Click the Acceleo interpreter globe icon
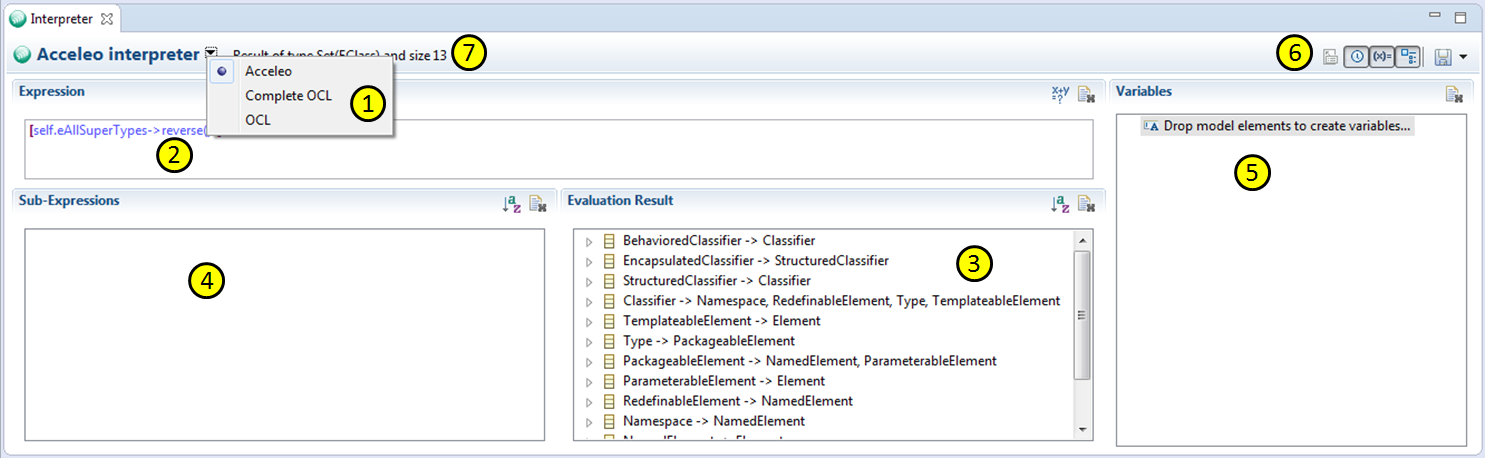The image size is (1485, 458). (22, 55)
